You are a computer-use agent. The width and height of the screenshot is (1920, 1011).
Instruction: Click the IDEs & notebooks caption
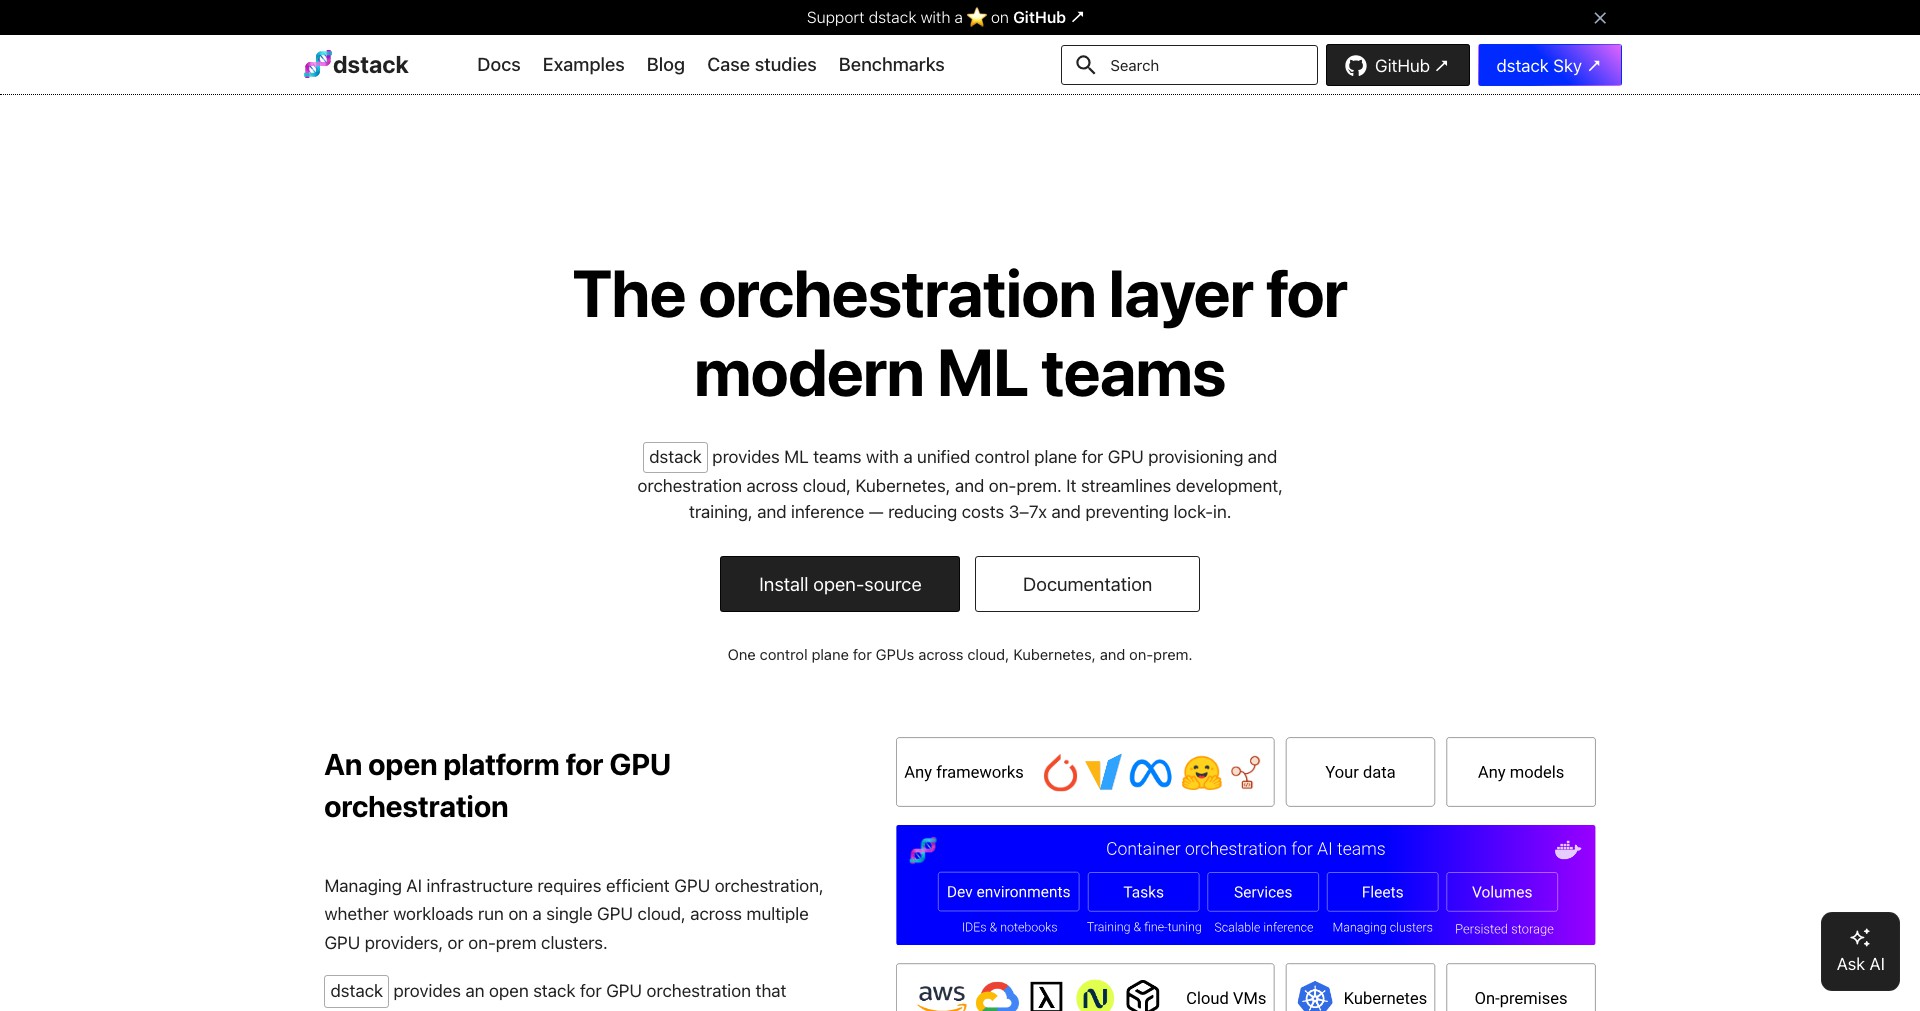pyautogui.click(x=1009, y=928)
